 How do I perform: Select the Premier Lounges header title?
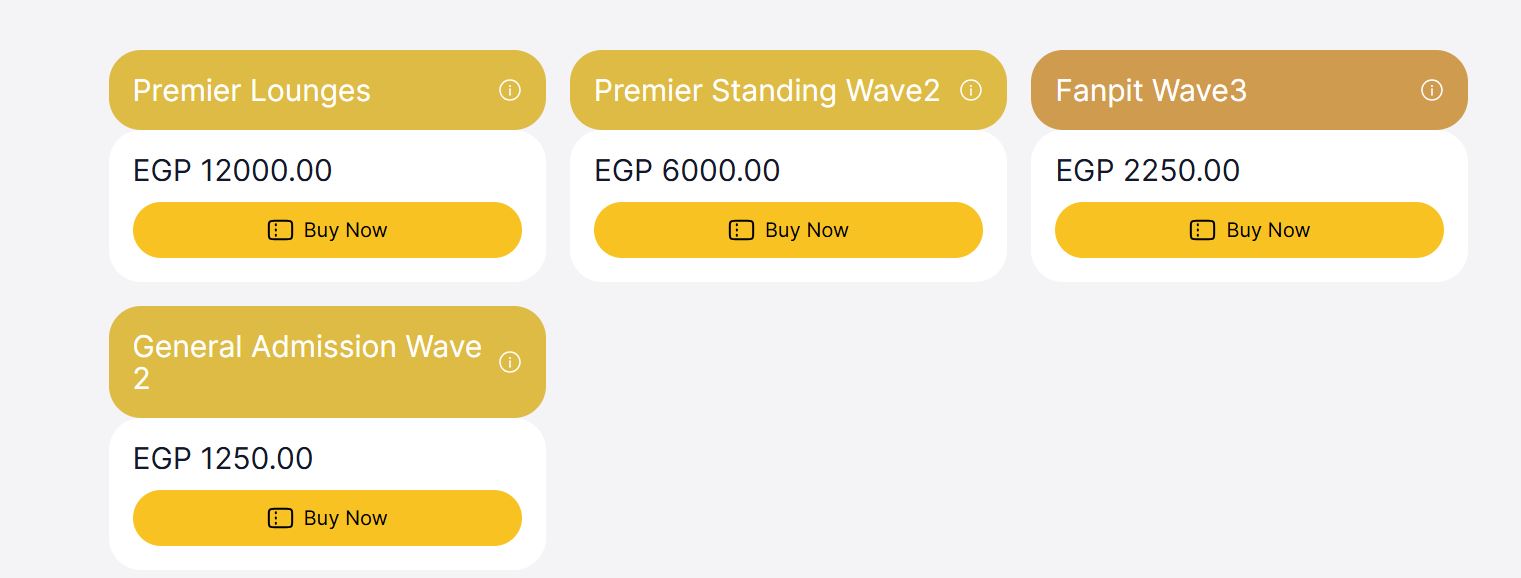pyautogui.click(x=252, y=91)
